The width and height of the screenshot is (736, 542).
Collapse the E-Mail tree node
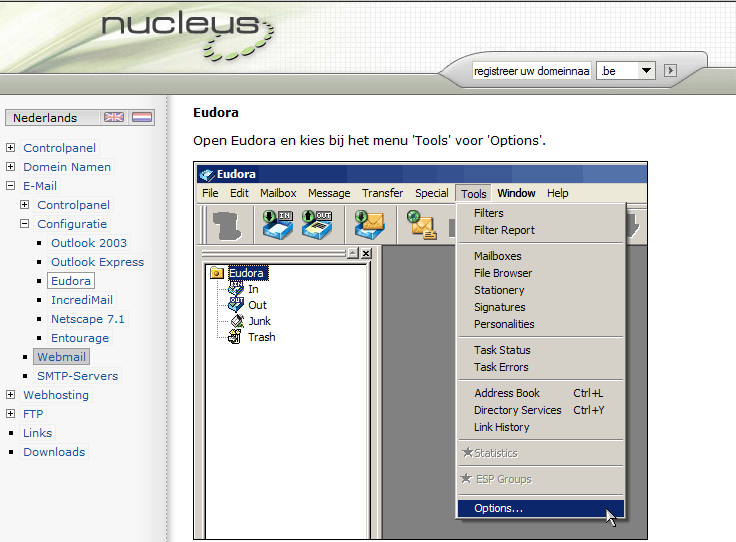10,186
